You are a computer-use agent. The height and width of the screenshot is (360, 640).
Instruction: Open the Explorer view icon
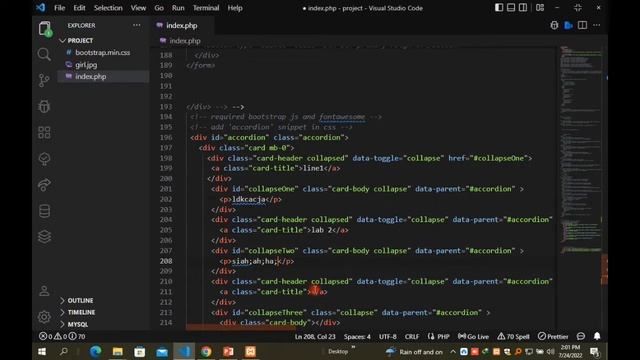(x=44, y=29)
